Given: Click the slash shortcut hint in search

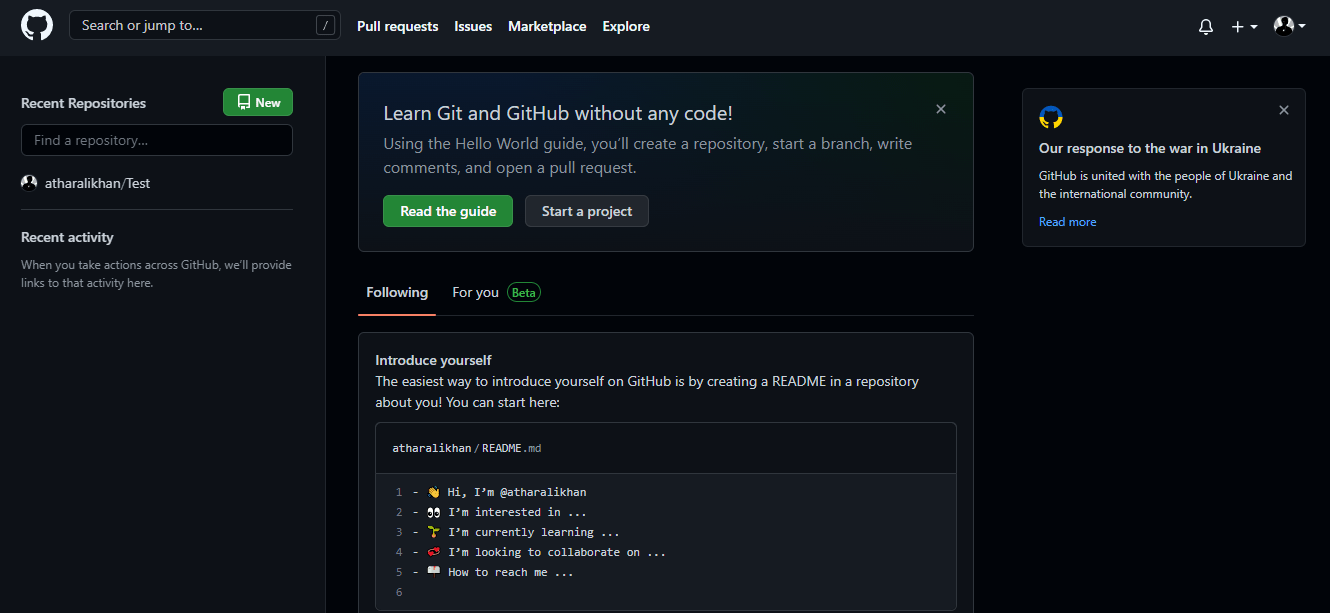Looking at the screenshot, I should coord(325,26).
